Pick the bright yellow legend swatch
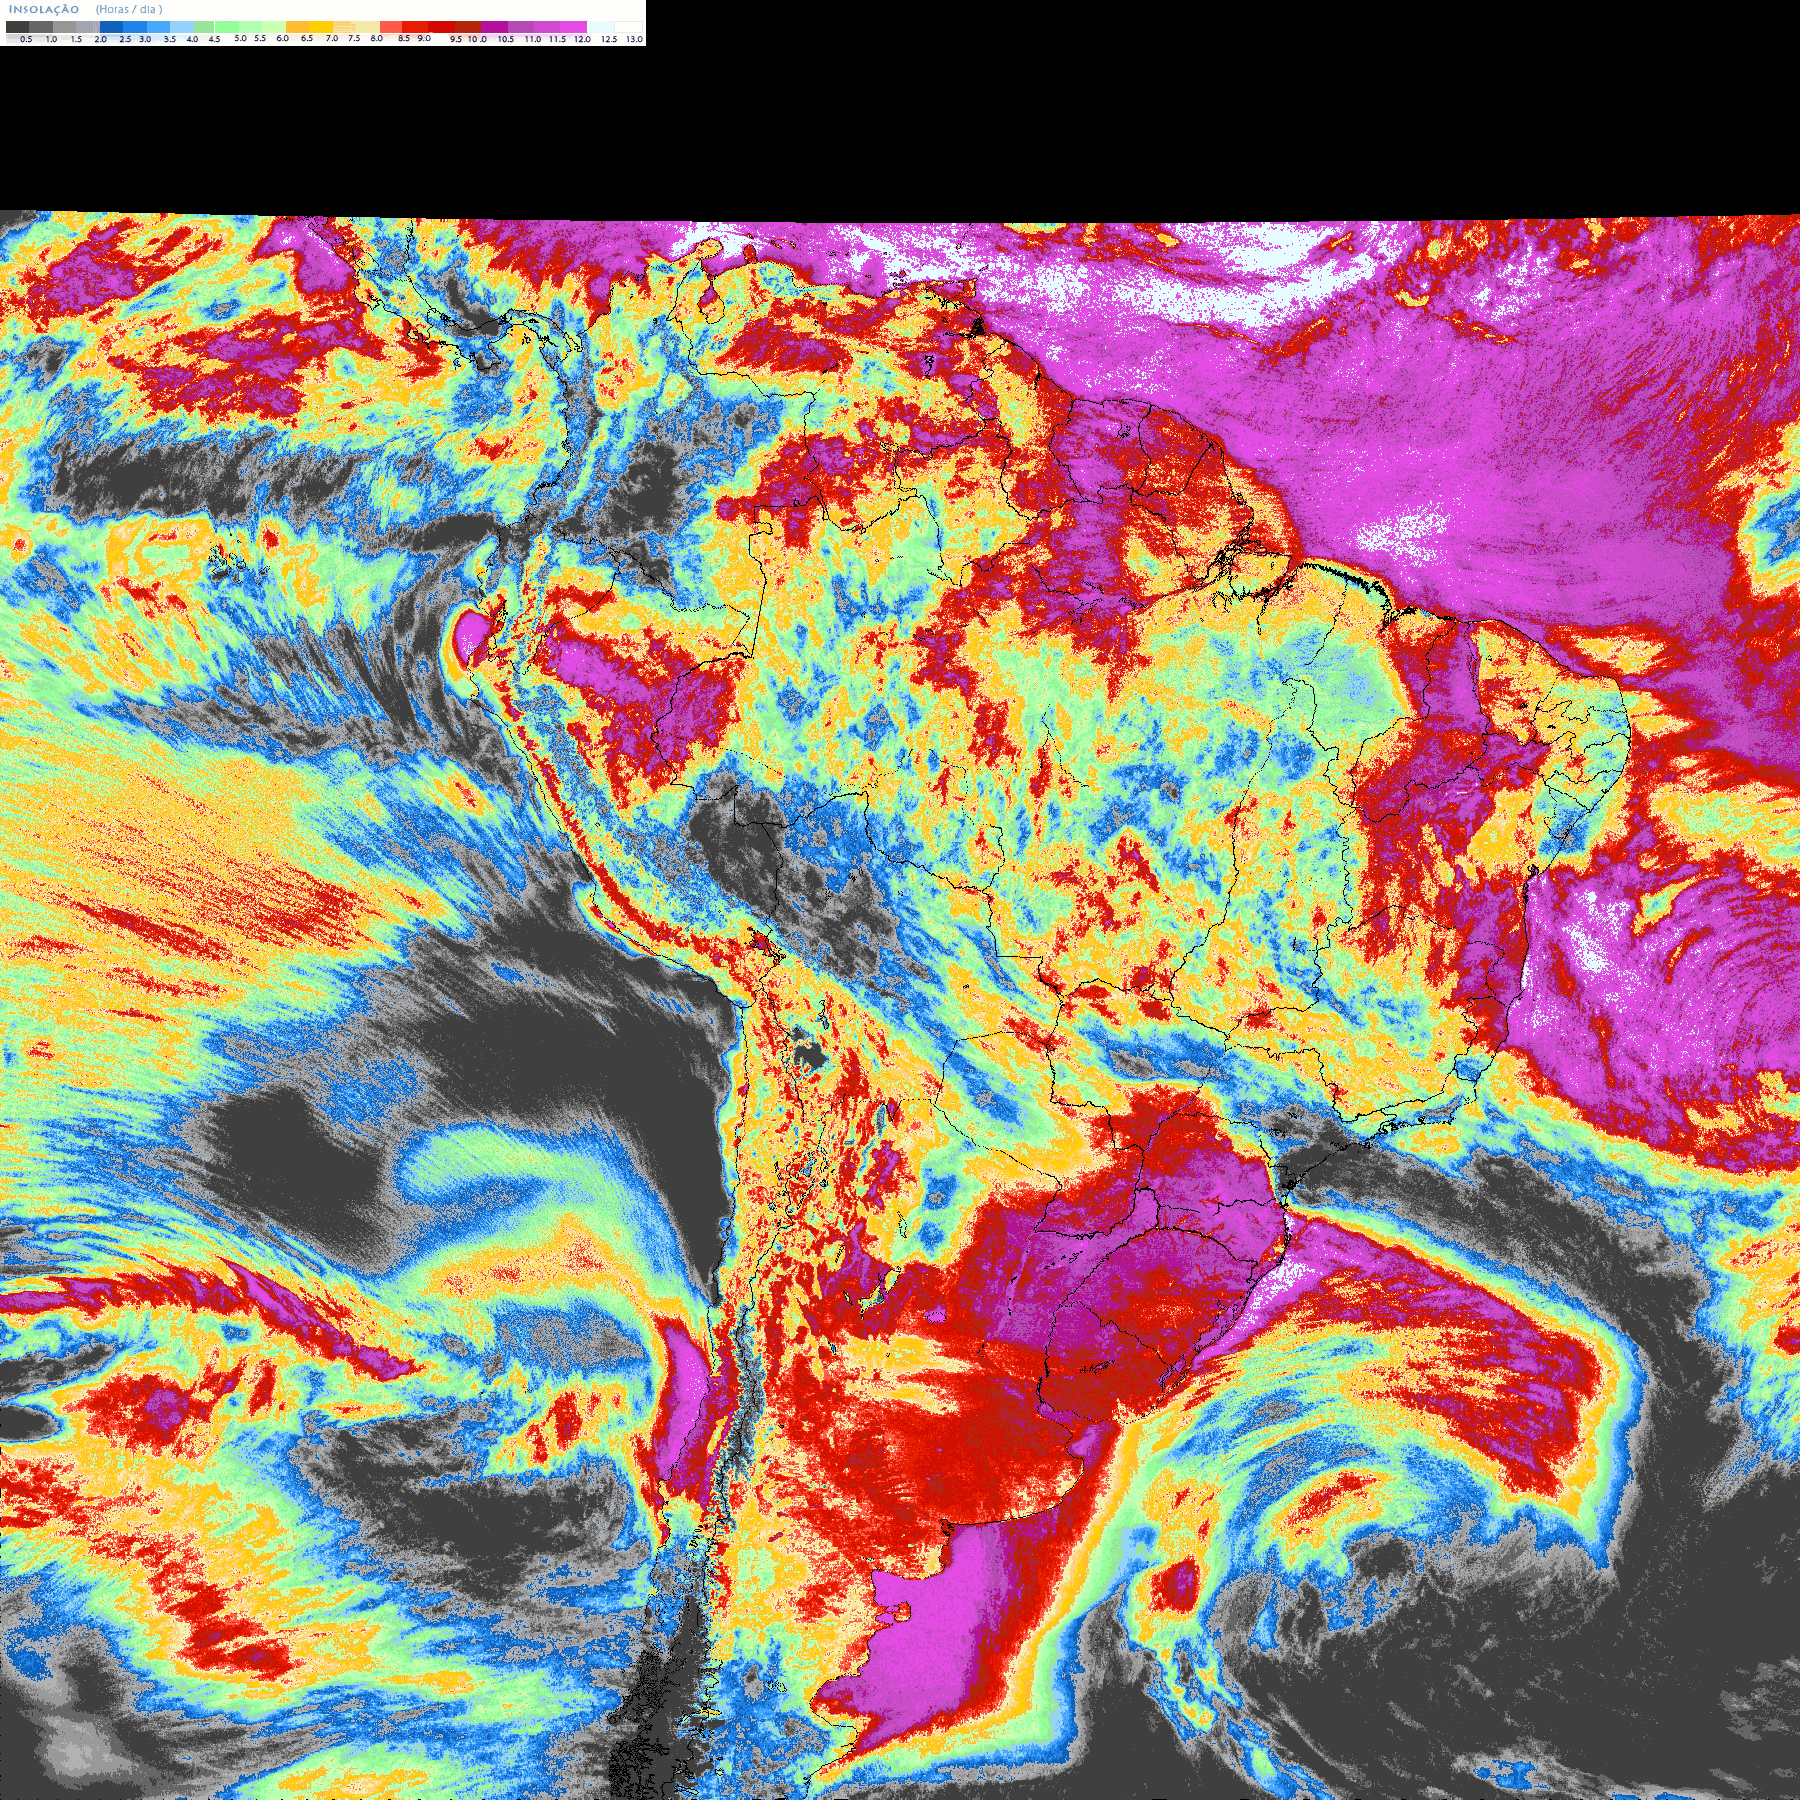1800x1800 pixels. (321, 27)
